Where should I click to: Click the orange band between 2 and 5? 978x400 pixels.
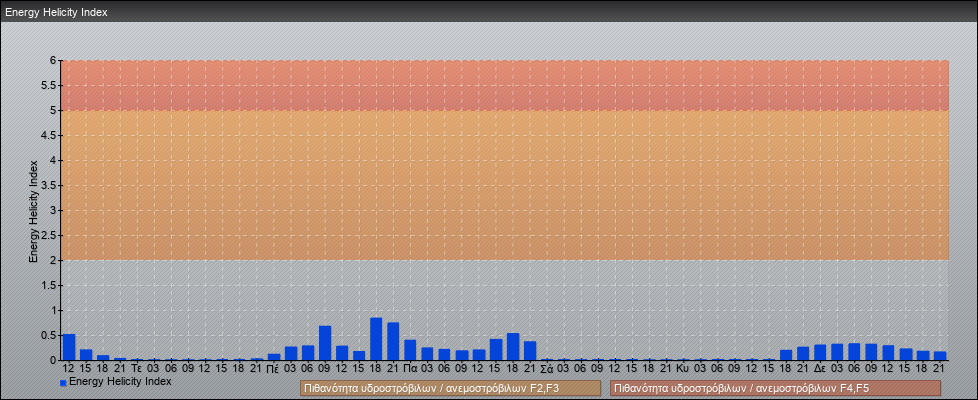505,185
